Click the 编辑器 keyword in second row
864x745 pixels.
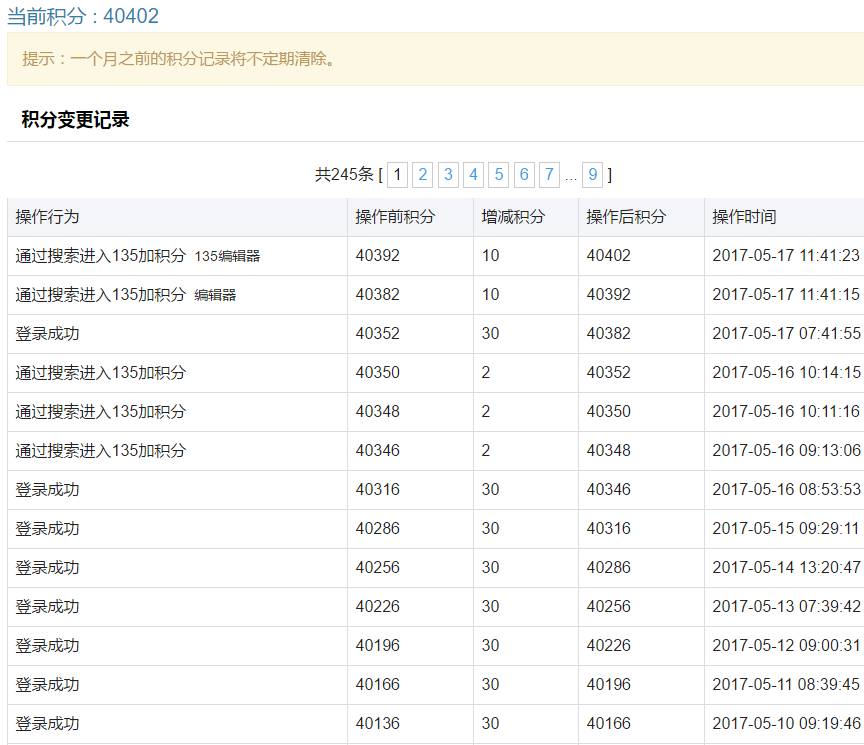click(215, 295)
